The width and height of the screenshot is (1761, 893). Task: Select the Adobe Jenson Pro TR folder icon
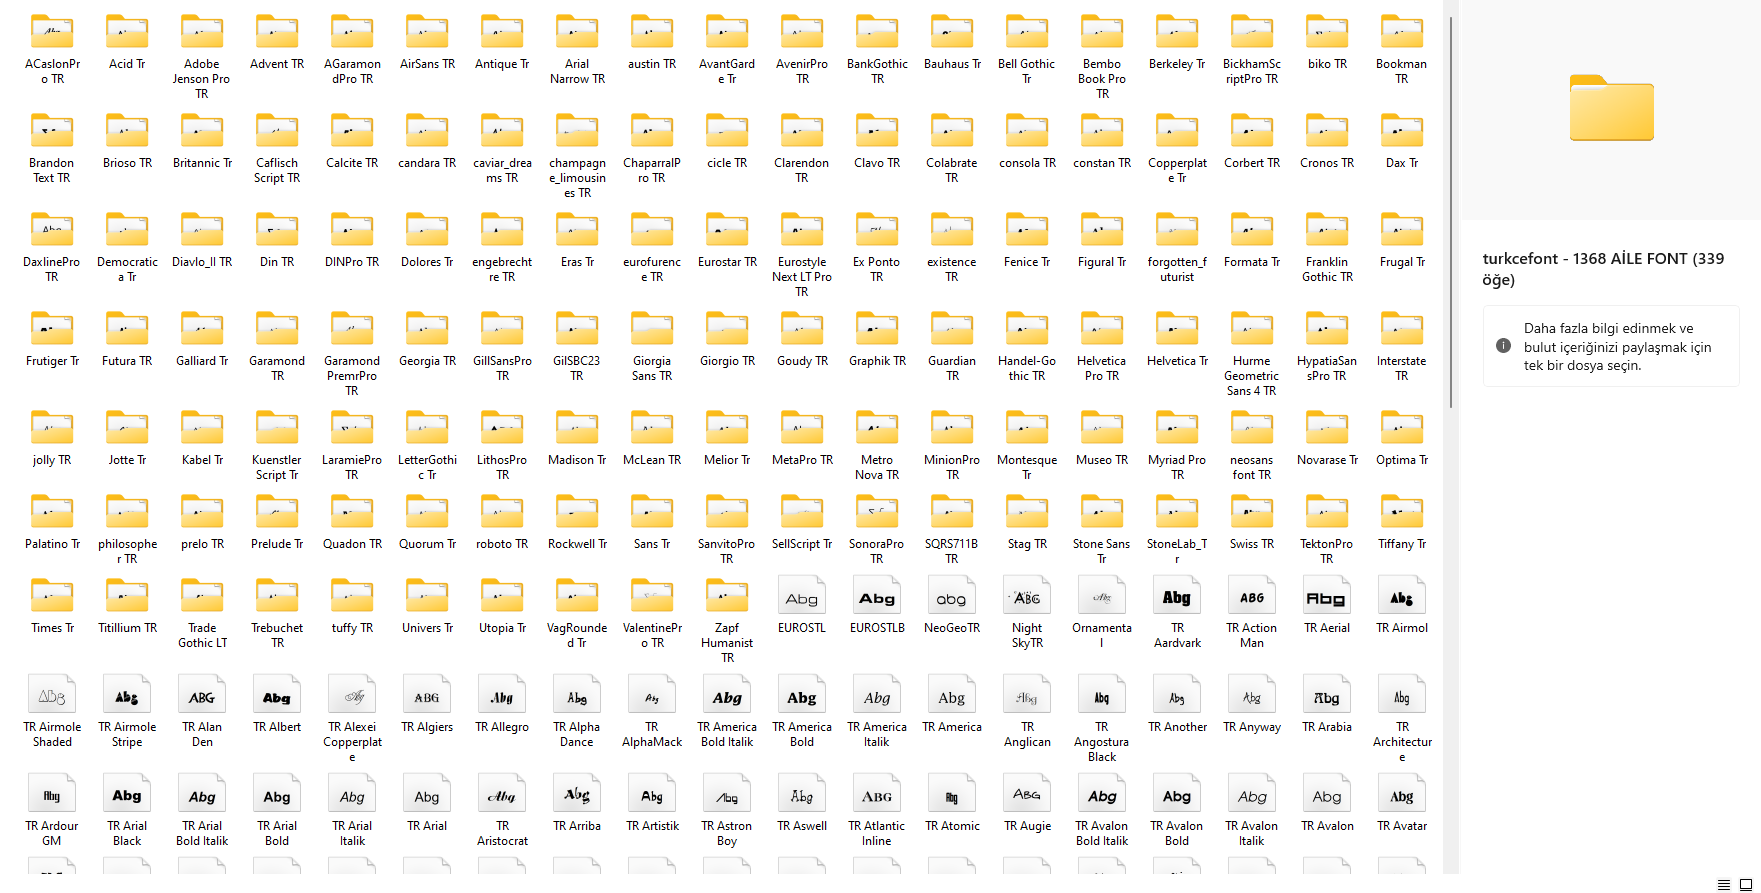(202, 32)
